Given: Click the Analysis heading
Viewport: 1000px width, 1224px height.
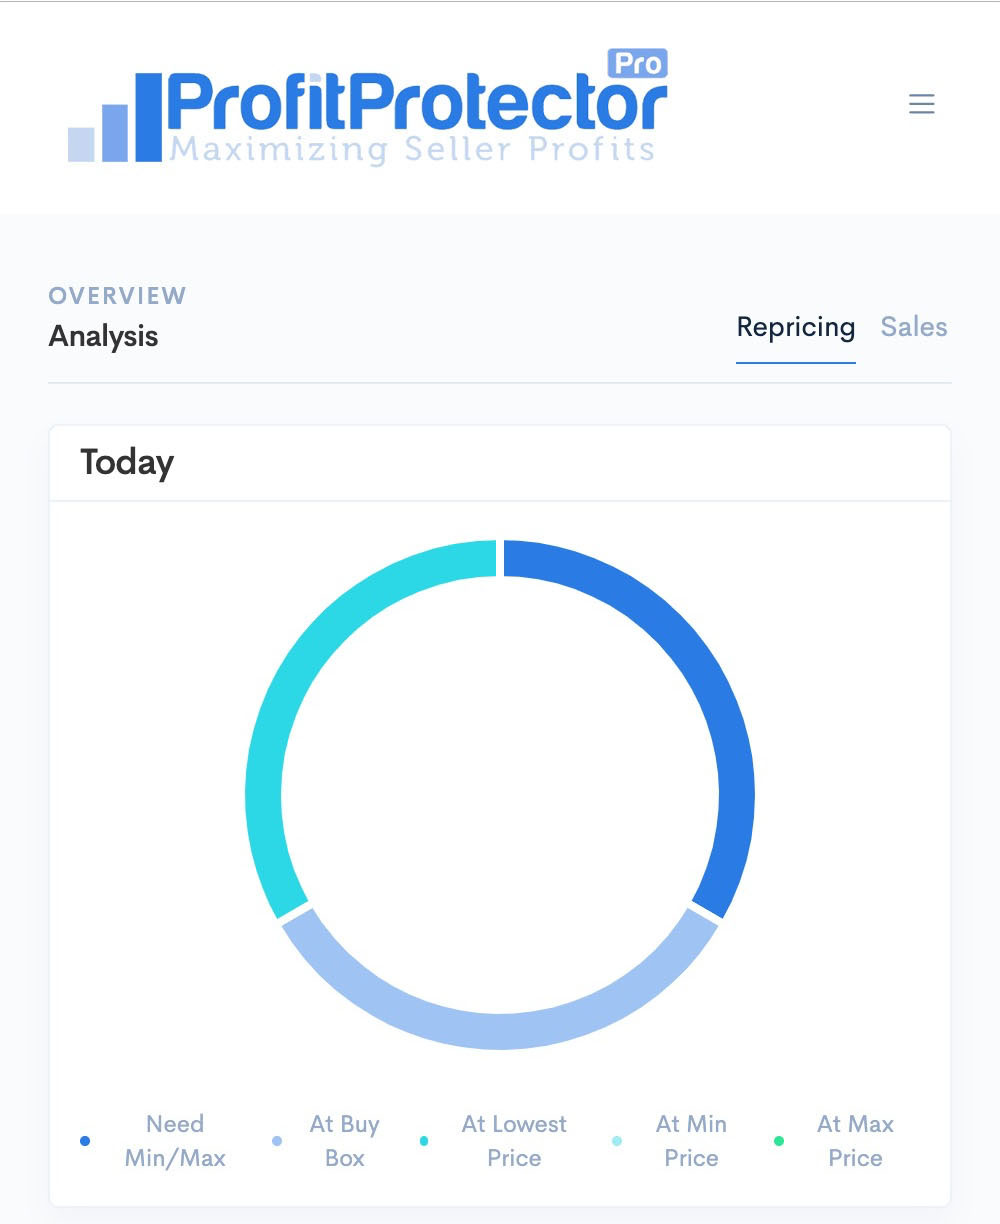Looking at the screenshot, I should click(104, 336).
